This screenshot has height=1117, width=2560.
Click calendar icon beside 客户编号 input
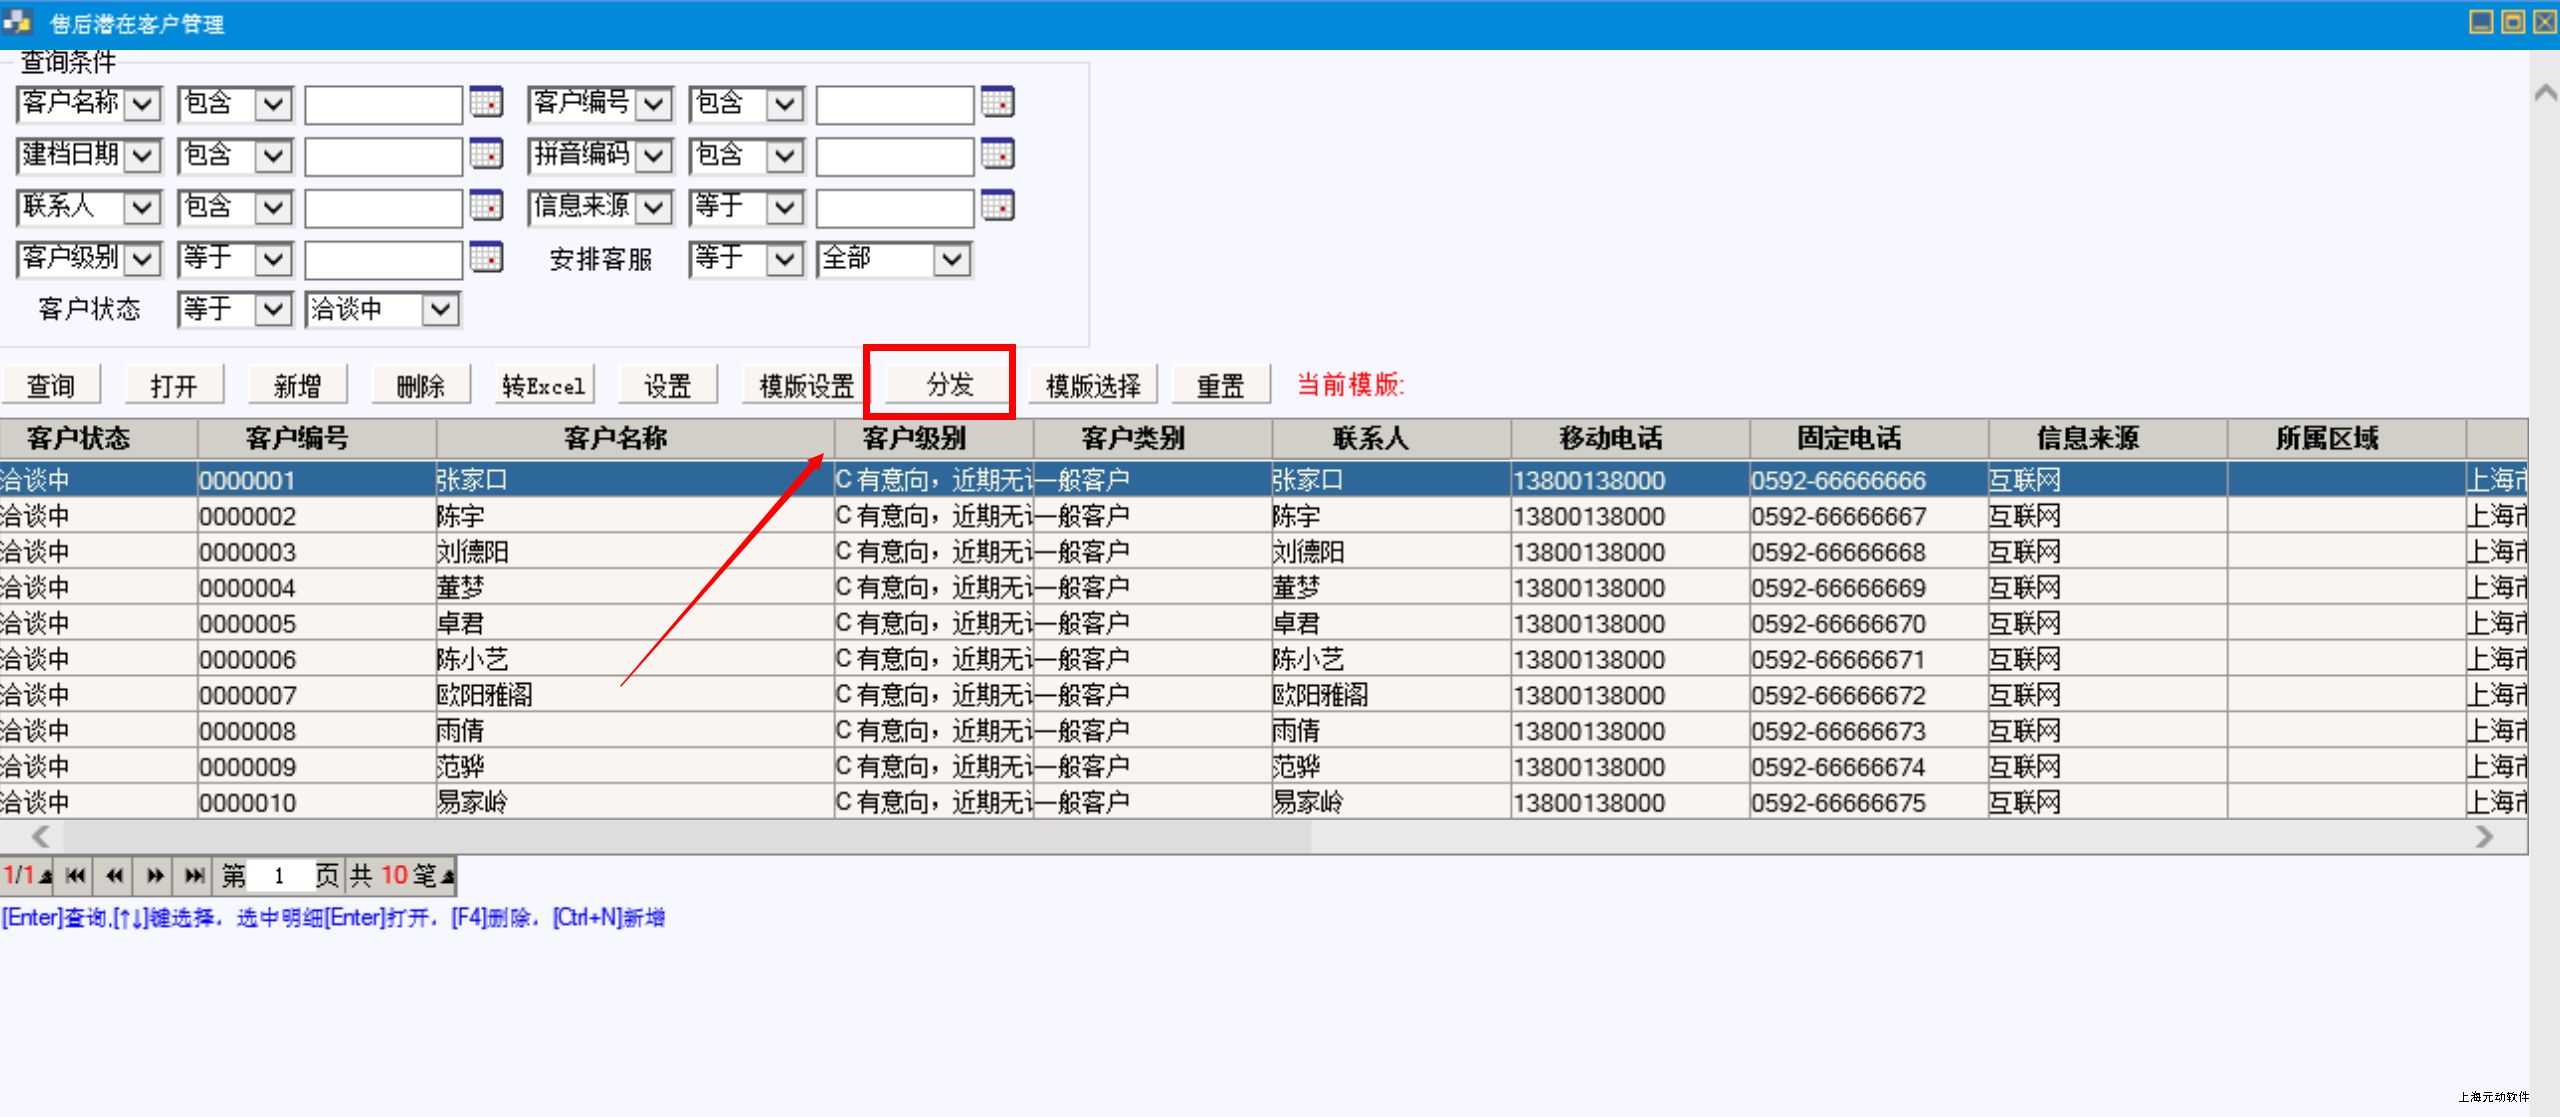point(997,102)
